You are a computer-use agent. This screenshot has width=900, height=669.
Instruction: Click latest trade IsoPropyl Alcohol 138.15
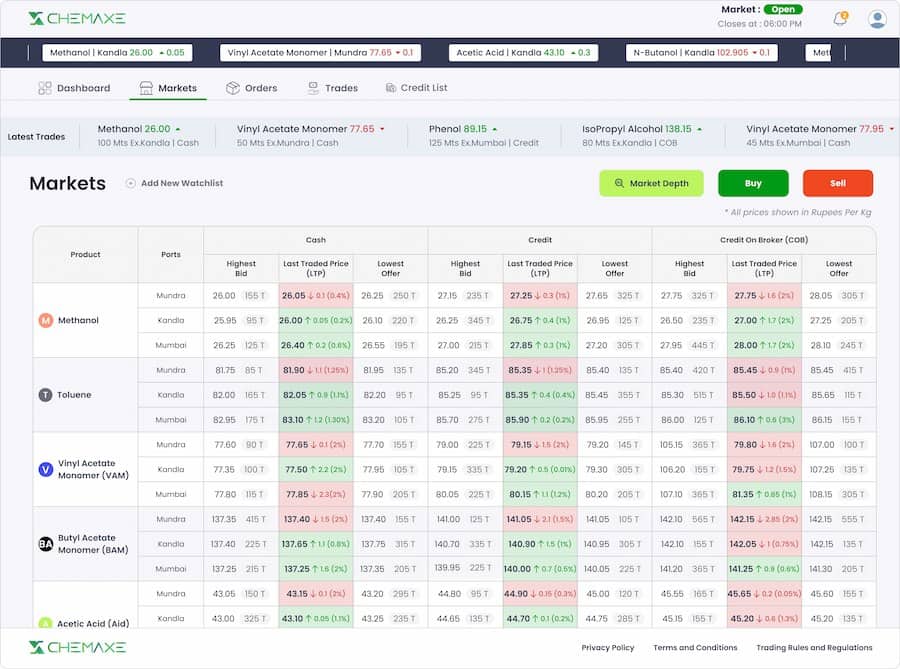pos(642,136)
